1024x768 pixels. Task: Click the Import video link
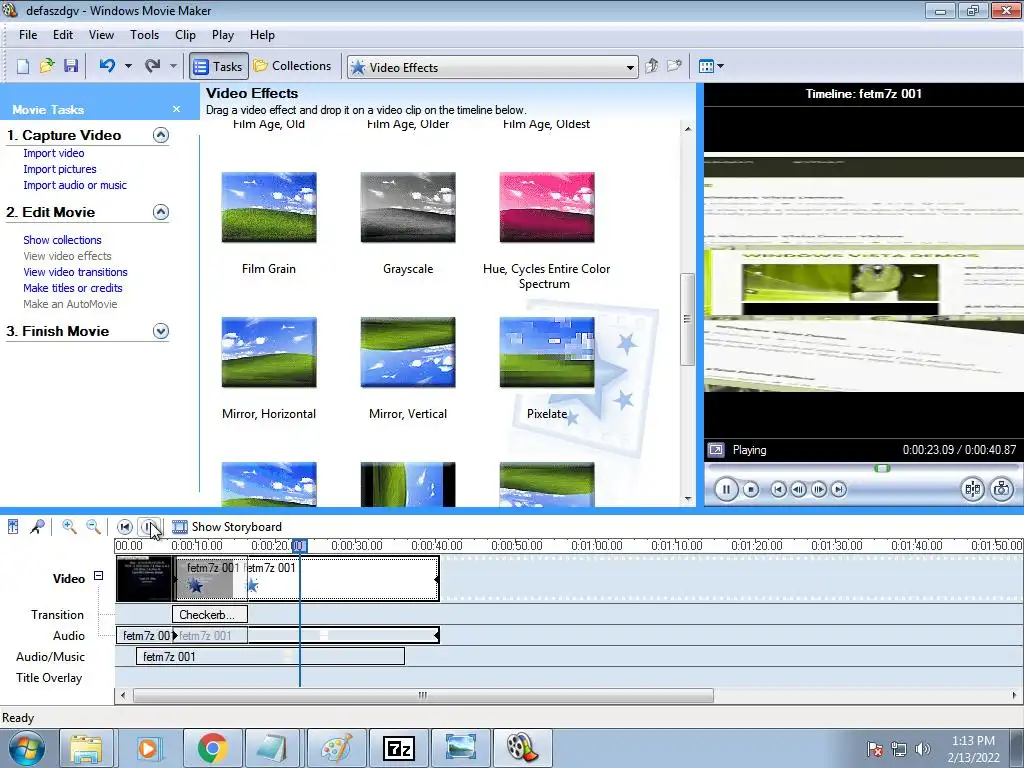point(54,153)
